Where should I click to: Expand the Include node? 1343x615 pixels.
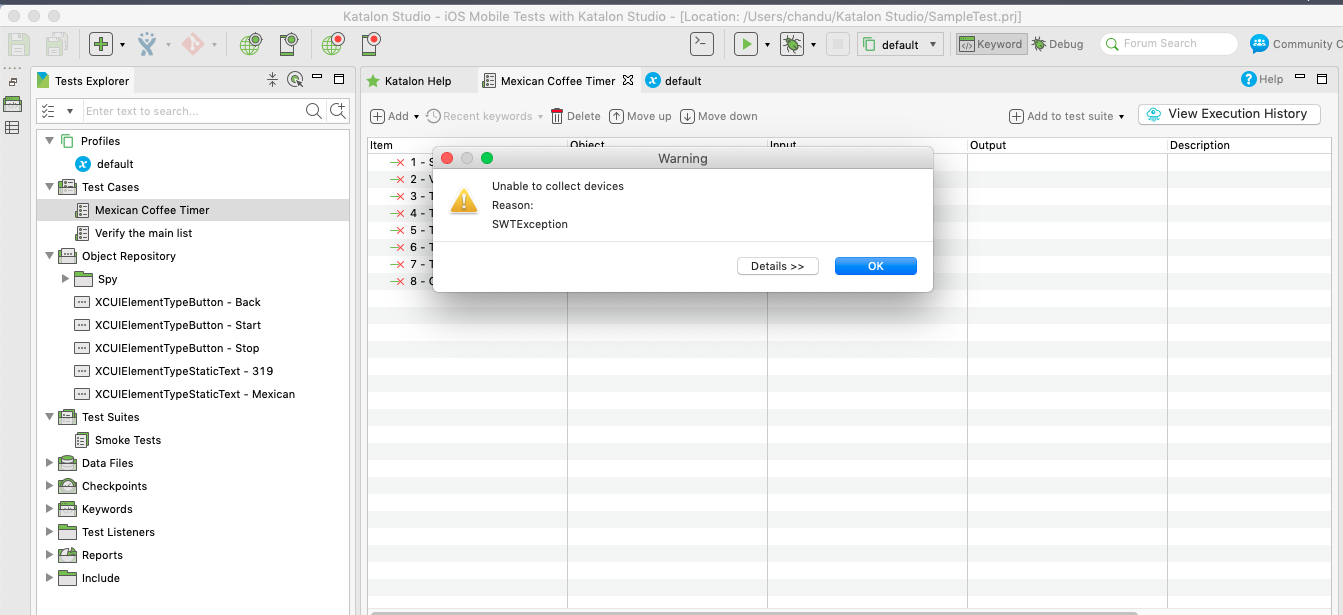pyautogui.click(x=50, y=578)
